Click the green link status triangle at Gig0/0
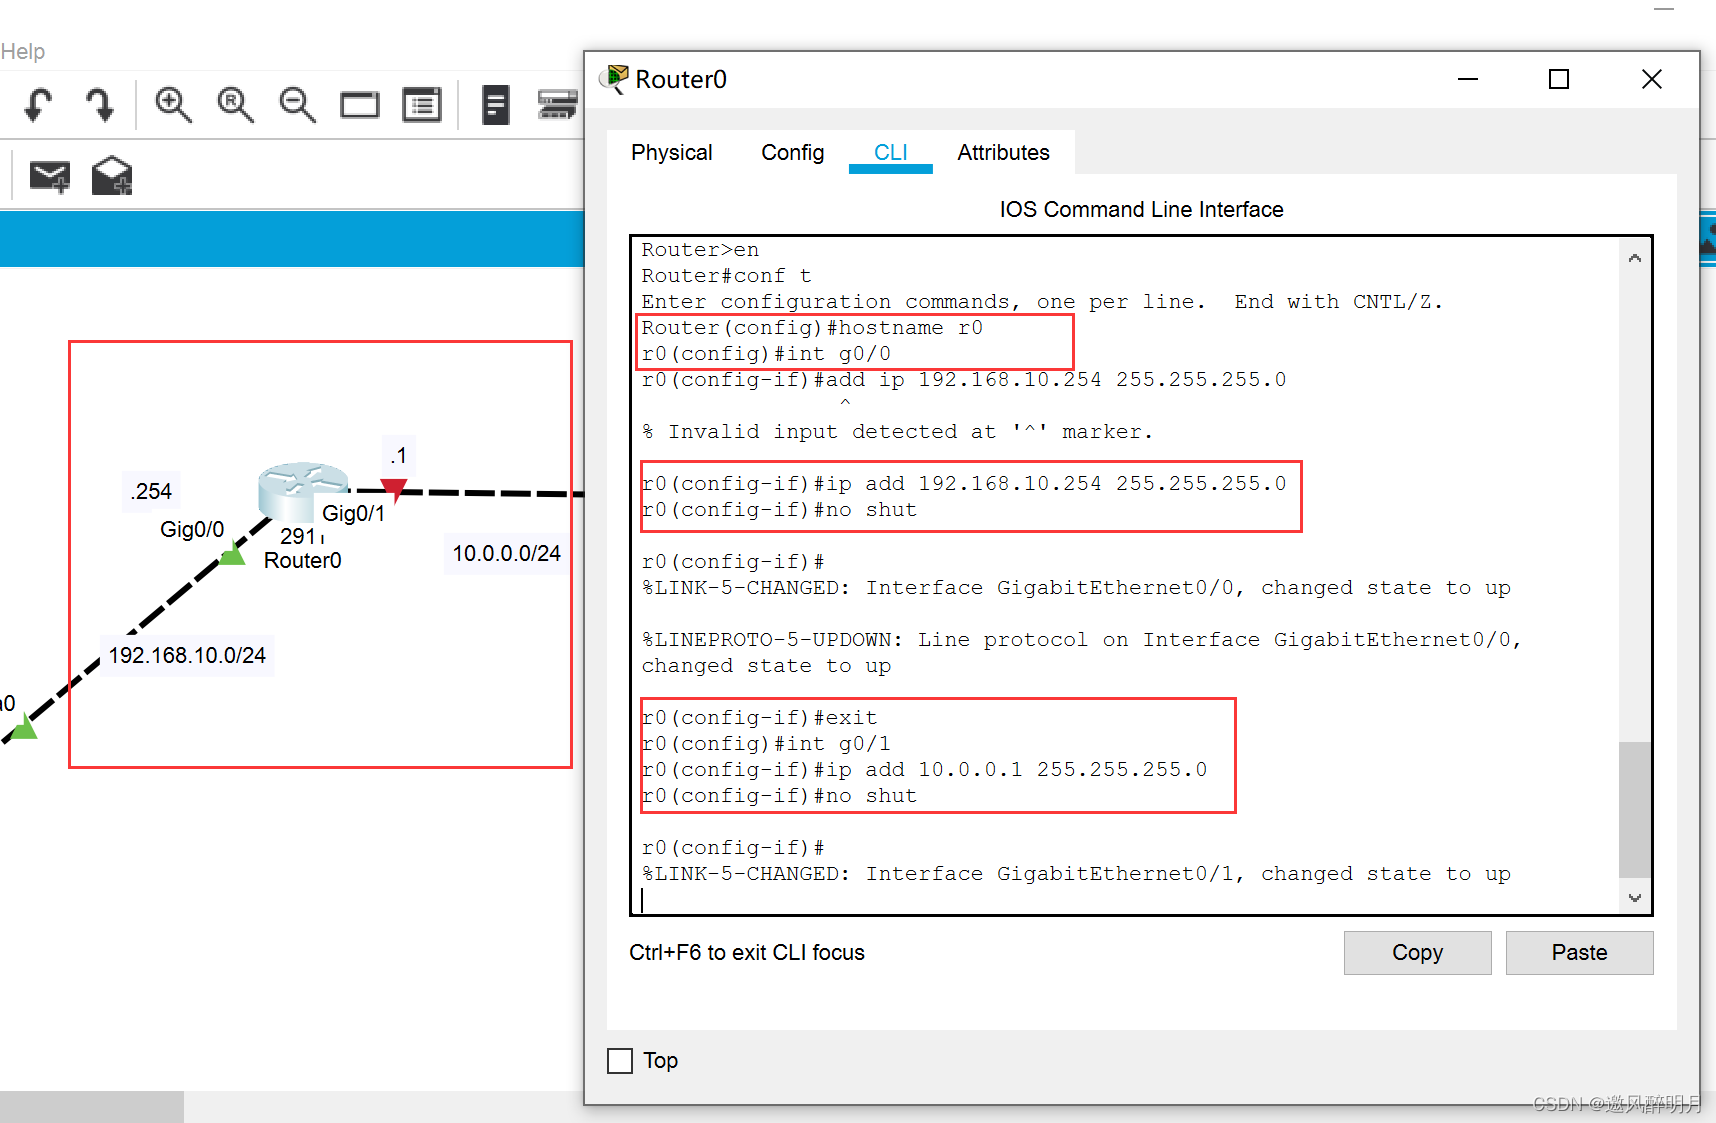Screen dimensions: 1716x1123 (232, 552)
